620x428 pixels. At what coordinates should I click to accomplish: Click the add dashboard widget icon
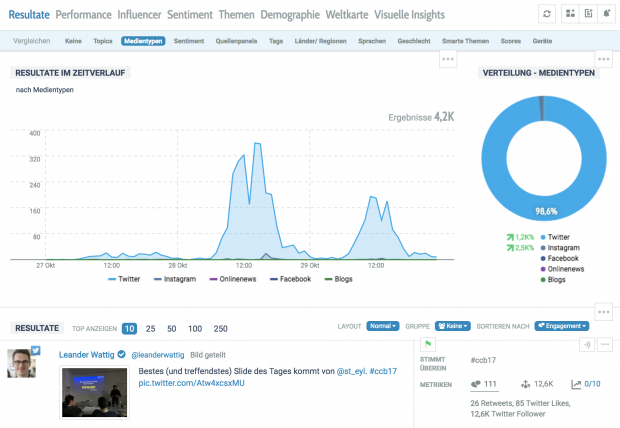click(x=569, y=14)
